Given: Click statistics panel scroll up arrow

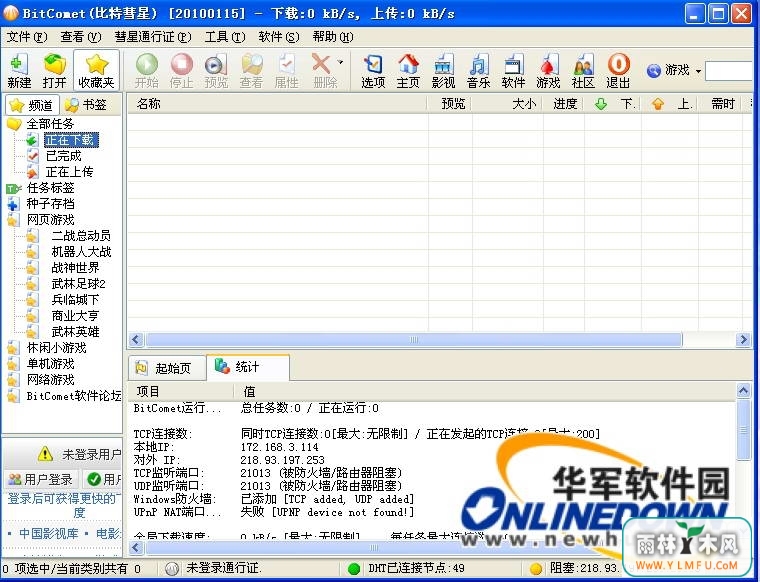Looking at the screenshot, I should coord(744,390).
